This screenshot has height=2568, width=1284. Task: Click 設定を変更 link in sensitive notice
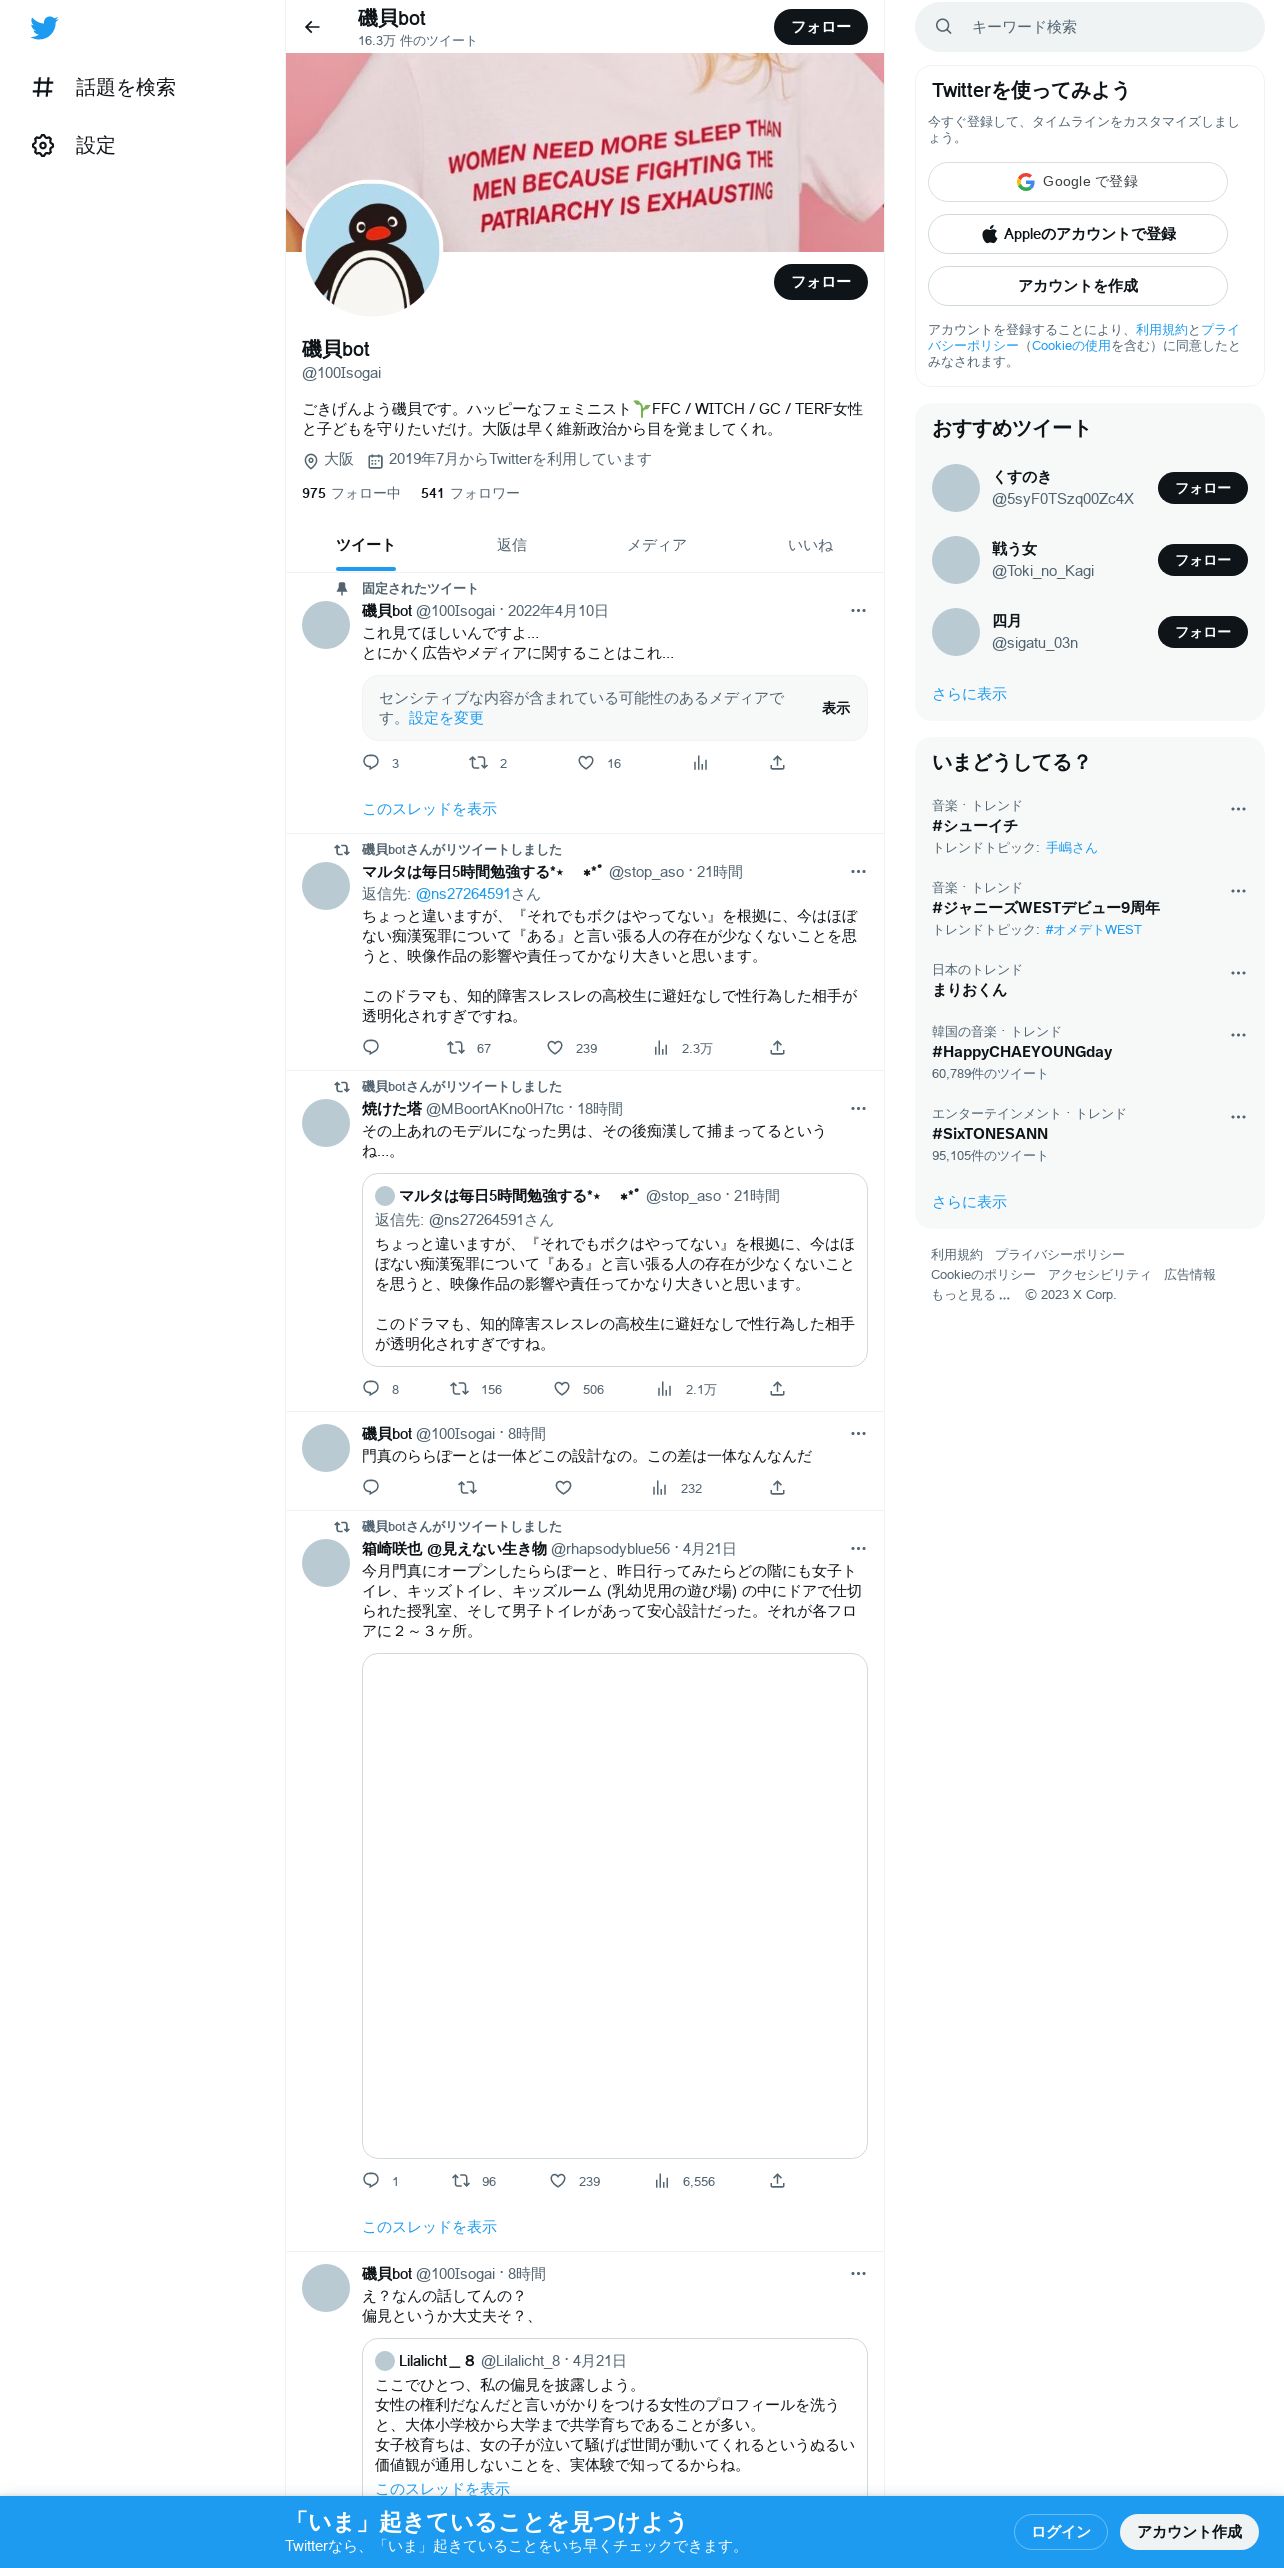(x=446, y=718)
